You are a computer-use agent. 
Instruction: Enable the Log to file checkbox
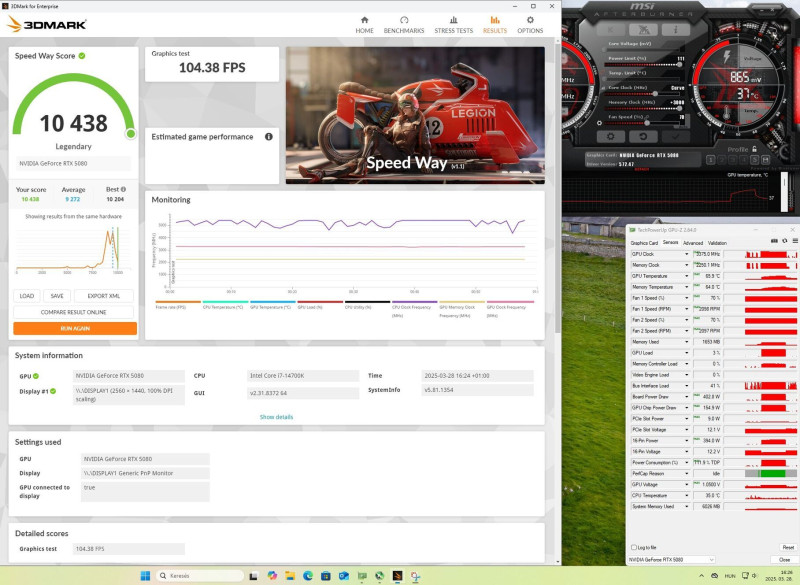(634, 547)
